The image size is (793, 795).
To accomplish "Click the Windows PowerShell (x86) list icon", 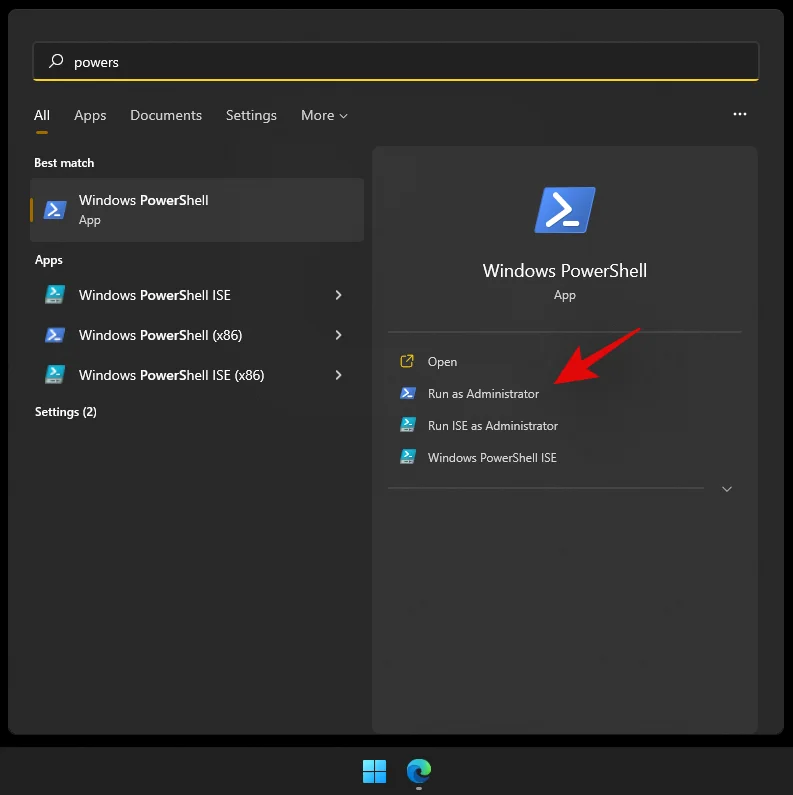I will click(x=55, y=335).
